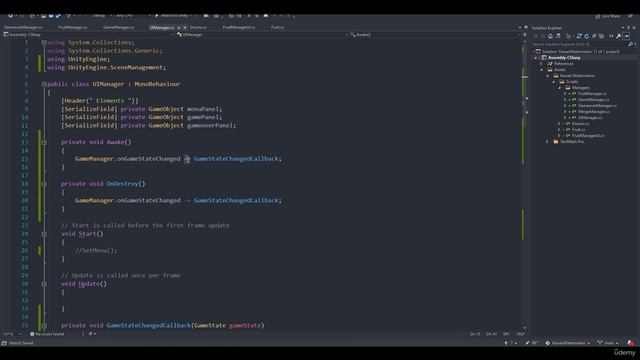Image resolution: width=640 pixels, height=360 pixels.
Task: Collapse the Awake method region
Action: (44, 142)
